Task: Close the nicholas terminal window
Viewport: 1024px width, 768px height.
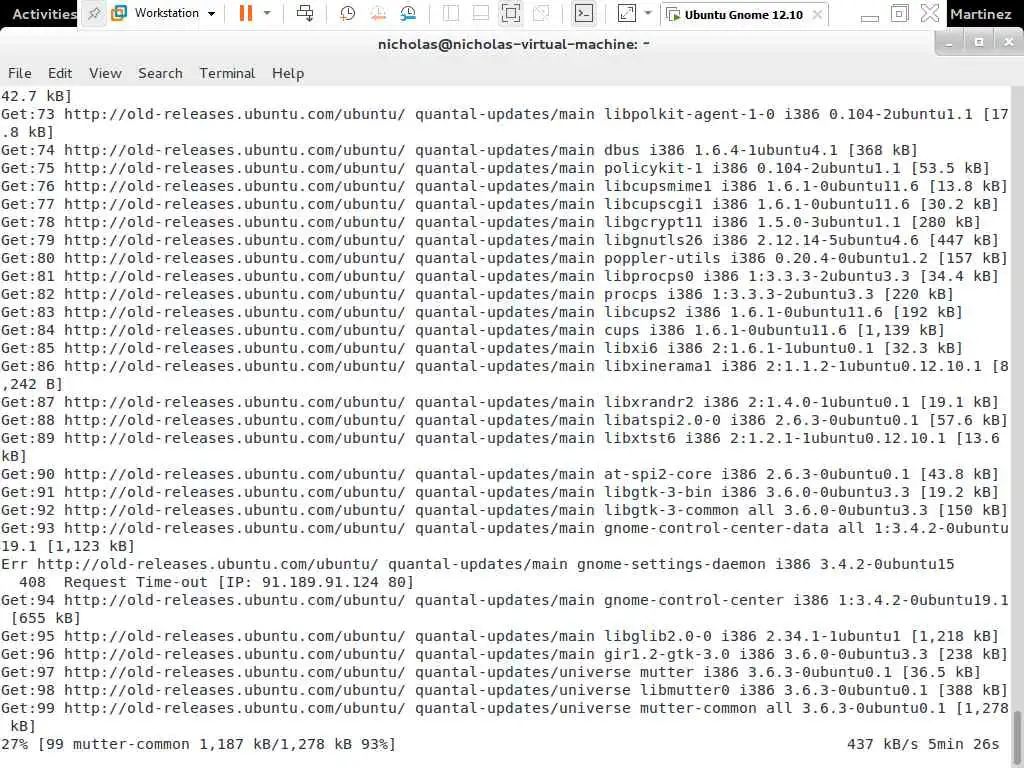Action: (x=1009, y=42)
